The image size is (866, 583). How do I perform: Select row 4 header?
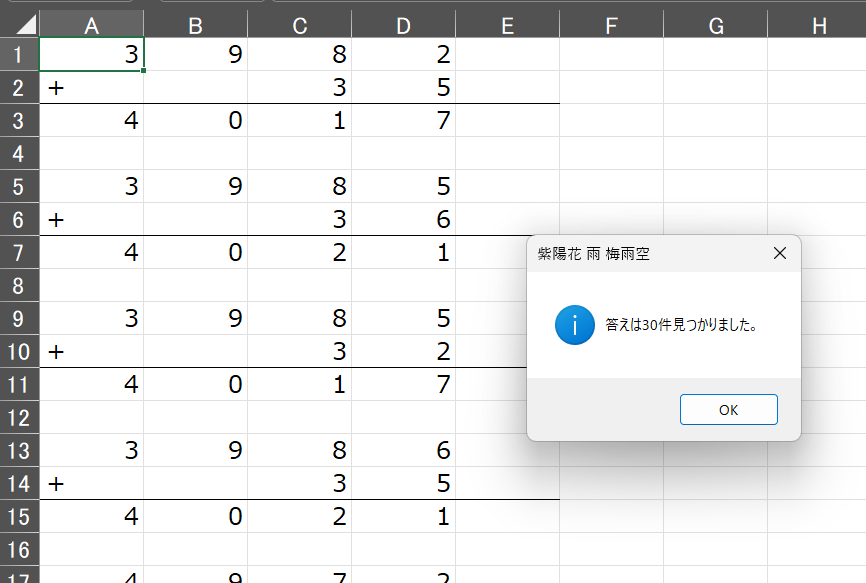(19, 153)
